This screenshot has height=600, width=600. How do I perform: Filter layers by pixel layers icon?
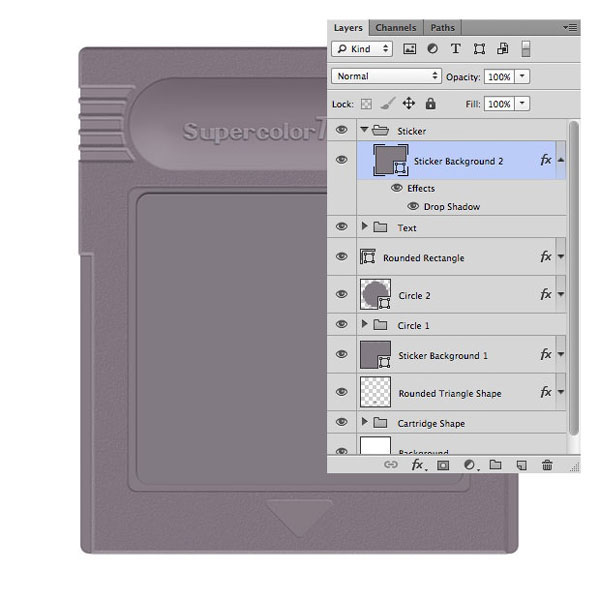click(x=409, y=49)
